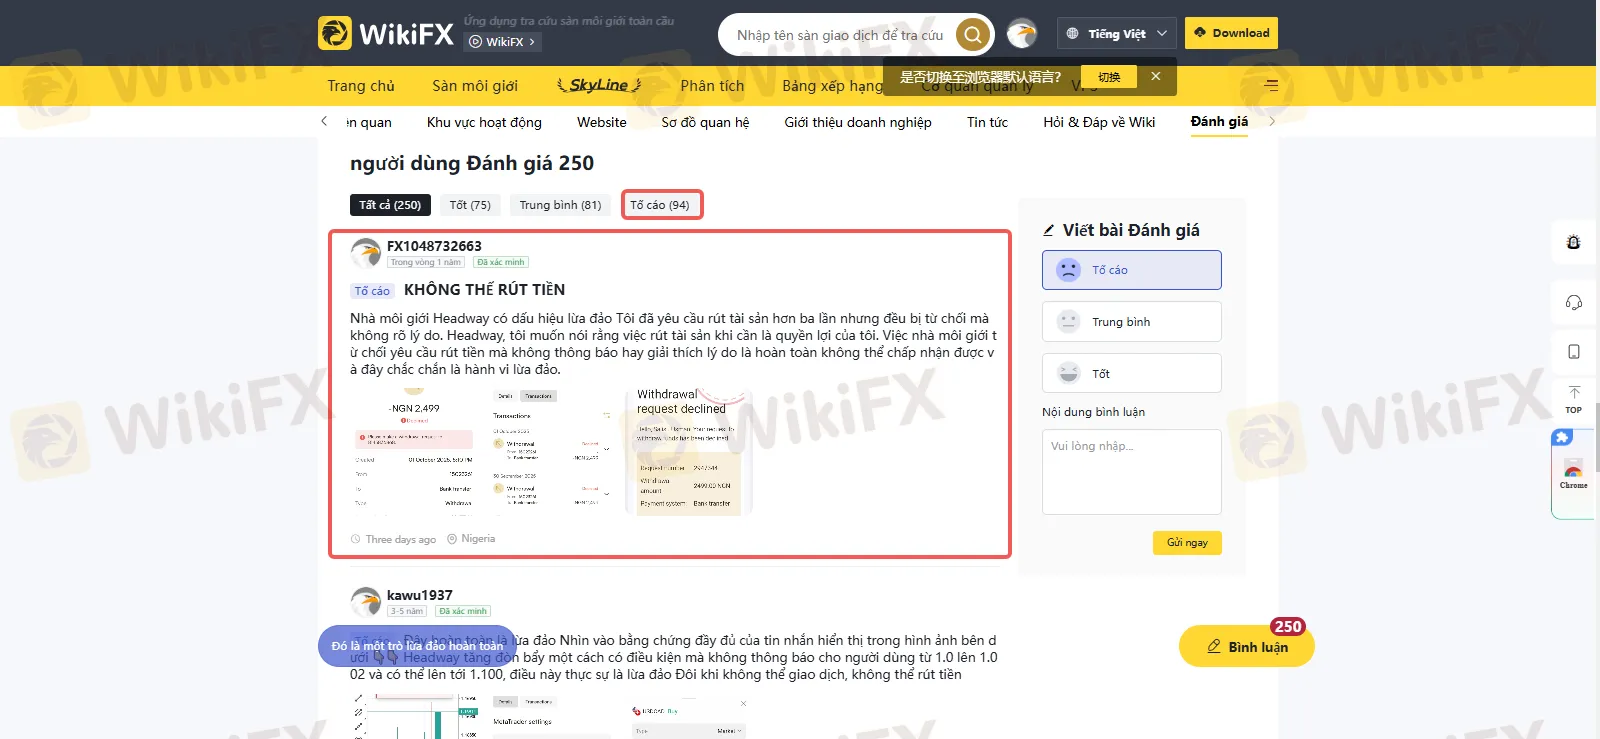Click the alarm siren sidebar icon
This screenshot has height=739, width=1600.
pyautogui.click(x=1573, y=242)
